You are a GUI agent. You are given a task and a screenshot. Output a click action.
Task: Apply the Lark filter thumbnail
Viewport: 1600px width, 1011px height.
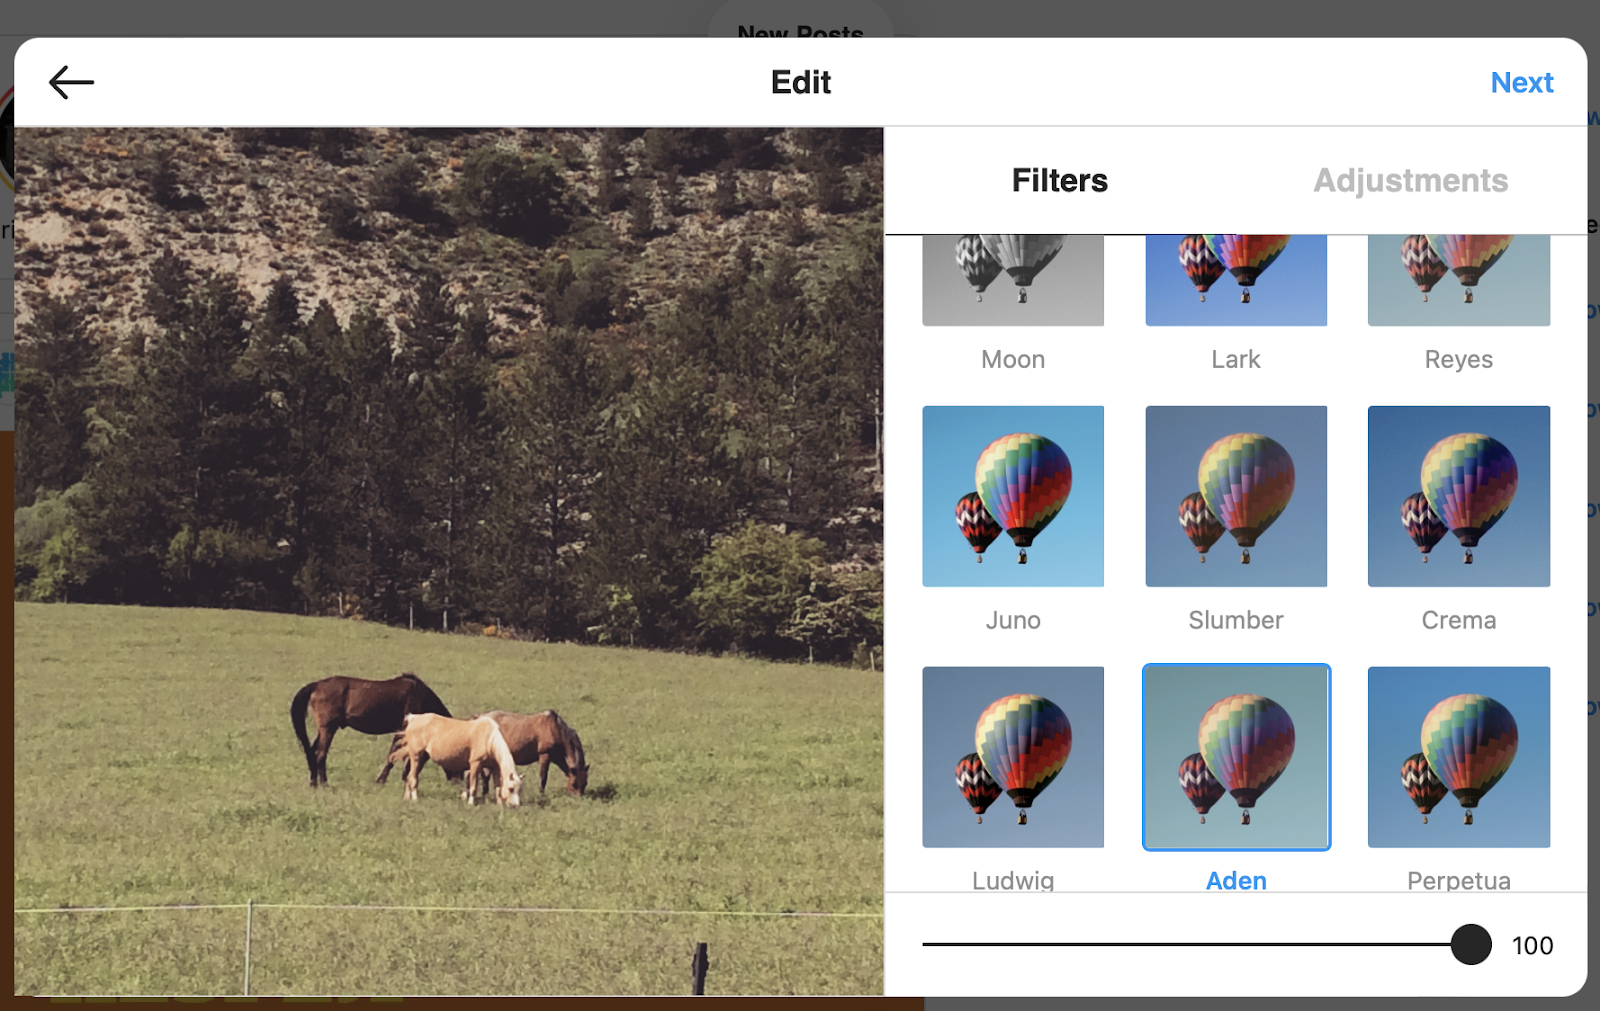tap(1236, 281)
